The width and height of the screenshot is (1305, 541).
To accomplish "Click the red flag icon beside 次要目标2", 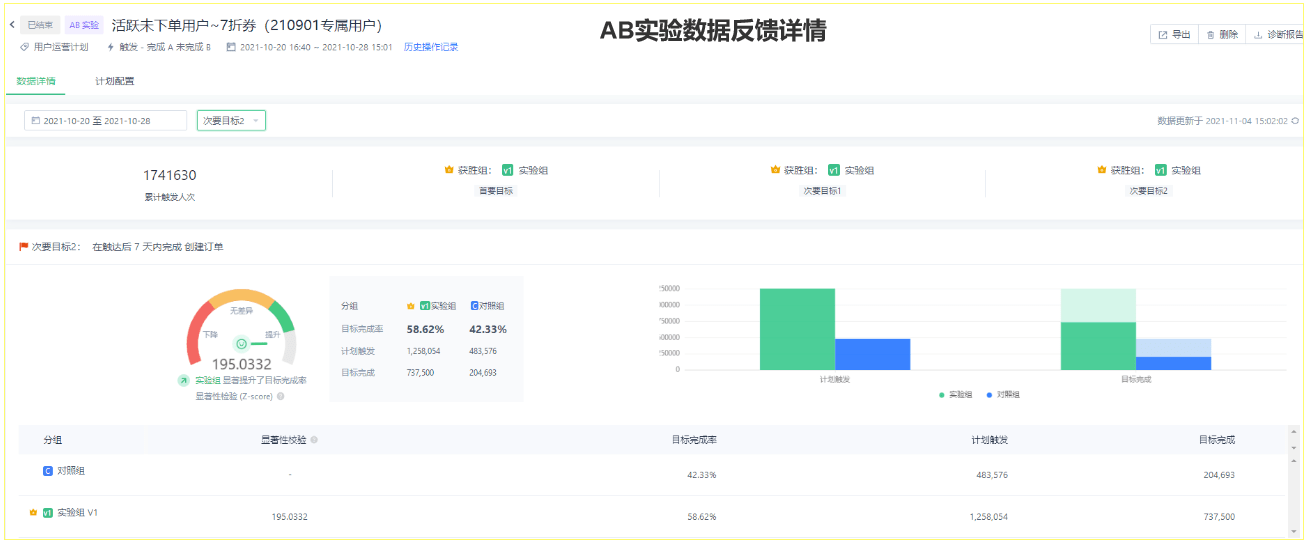I will click(x=23, y=246).
